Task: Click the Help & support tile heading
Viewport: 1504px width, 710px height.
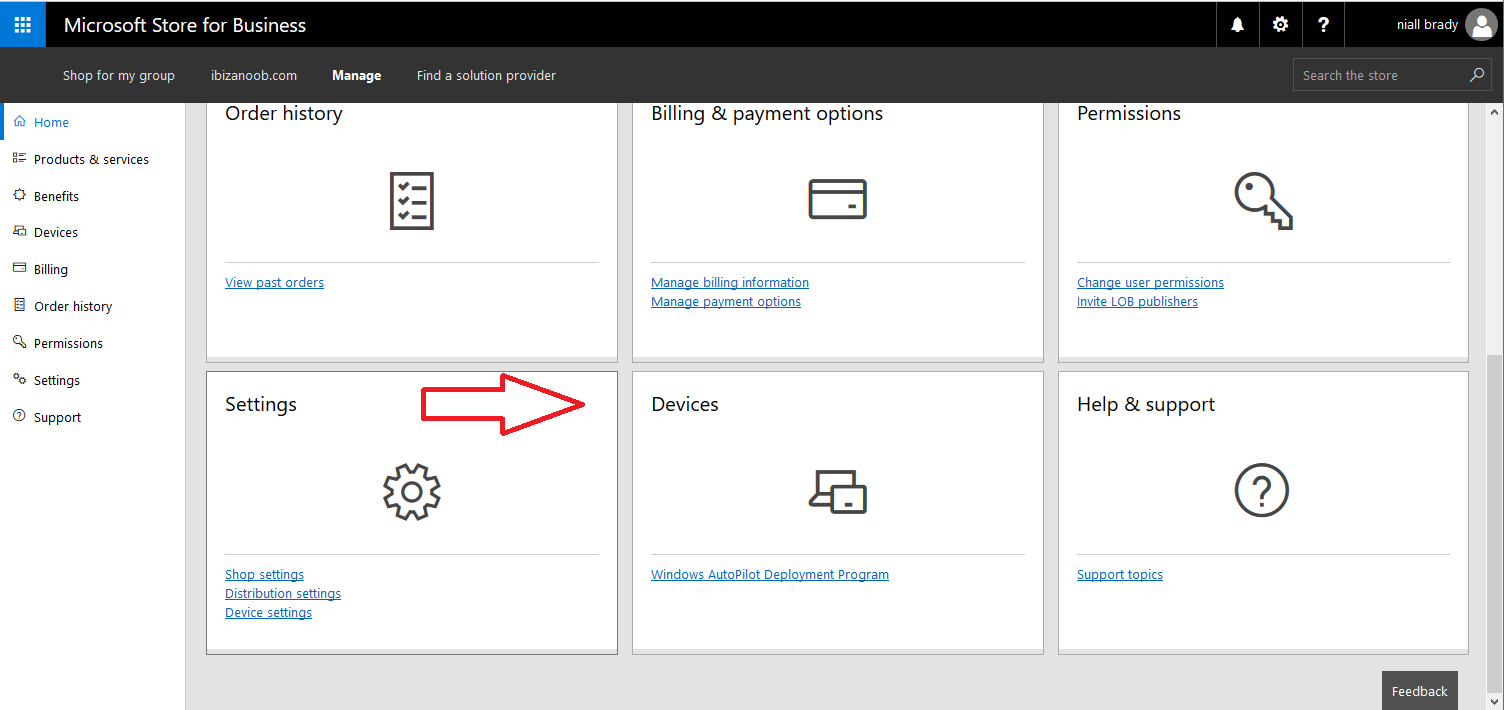Action: tap(1146, 404)
